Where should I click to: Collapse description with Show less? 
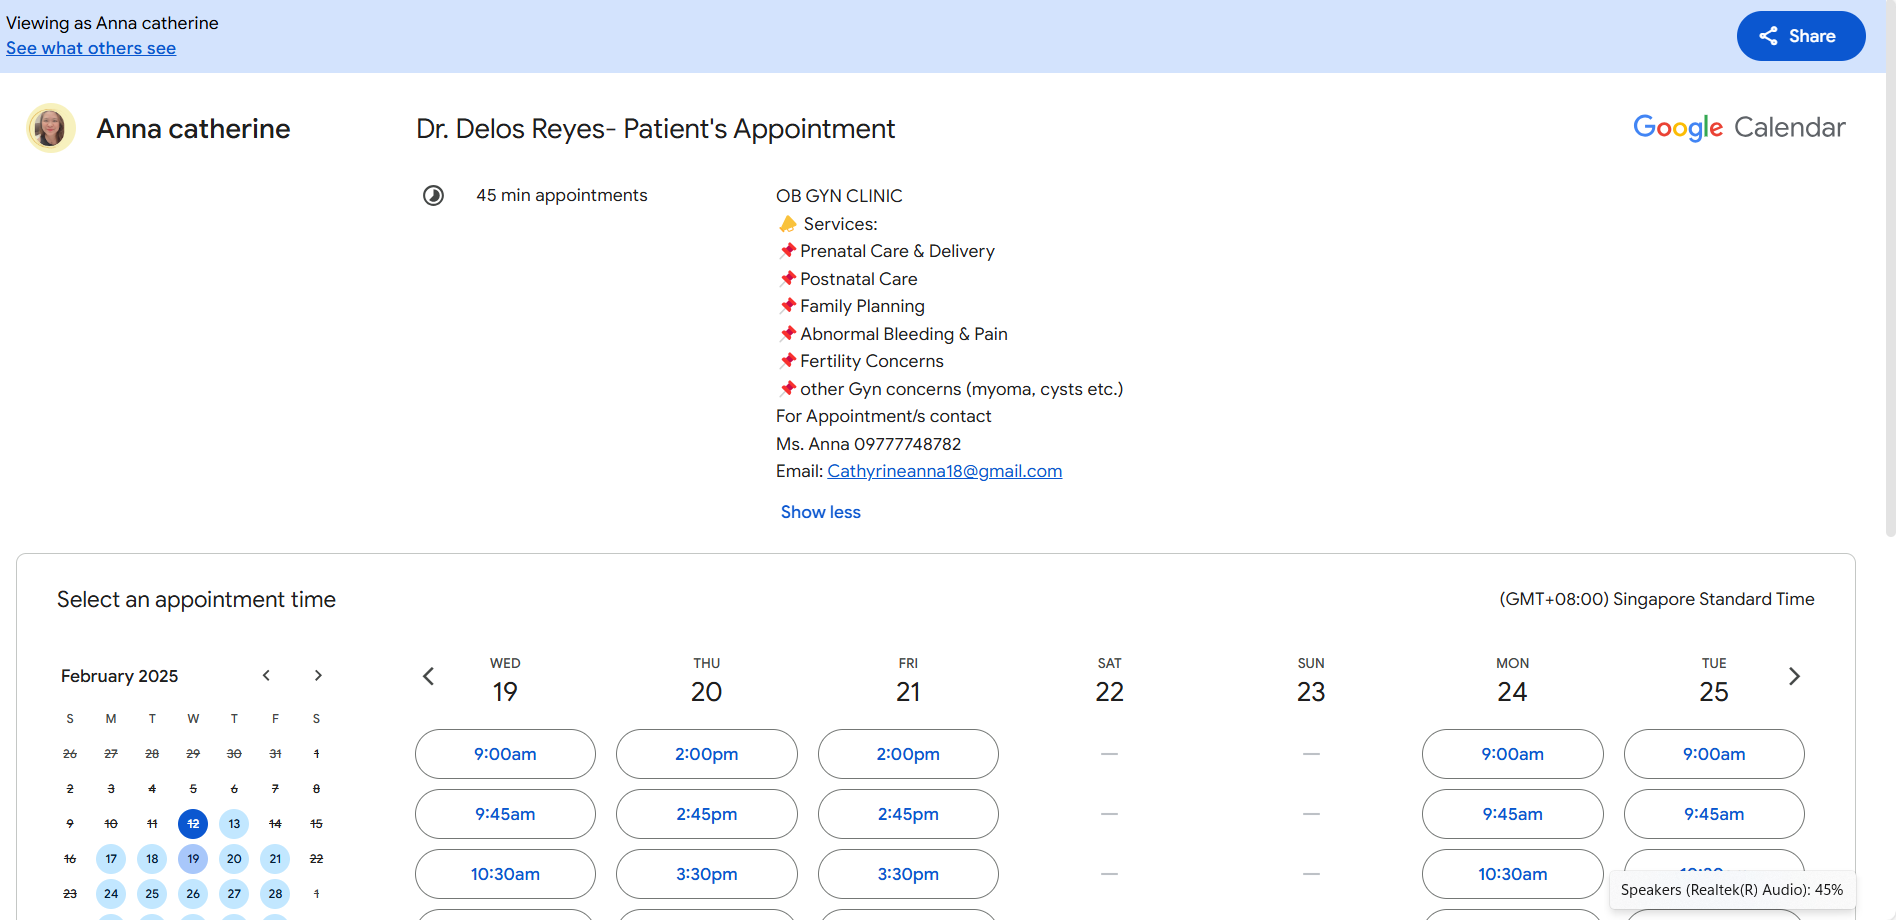(x=820, y=512)
